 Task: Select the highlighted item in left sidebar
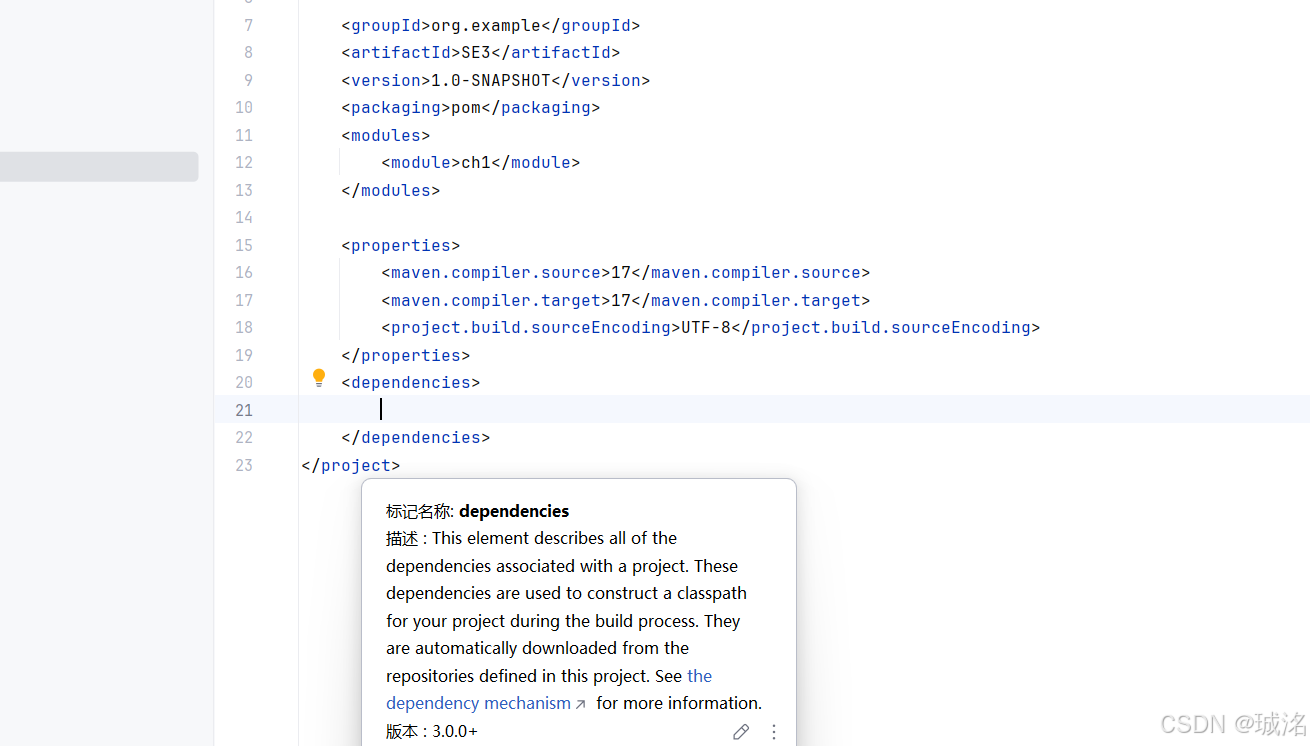[x=99, y=167]
